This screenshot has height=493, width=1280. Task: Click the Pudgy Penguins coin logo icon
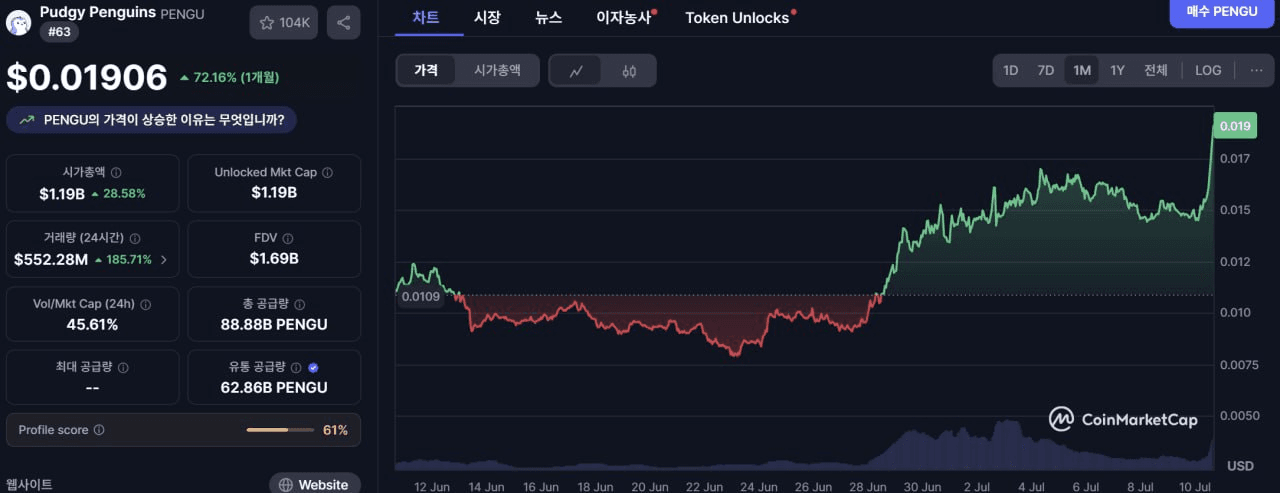(19, 22)
